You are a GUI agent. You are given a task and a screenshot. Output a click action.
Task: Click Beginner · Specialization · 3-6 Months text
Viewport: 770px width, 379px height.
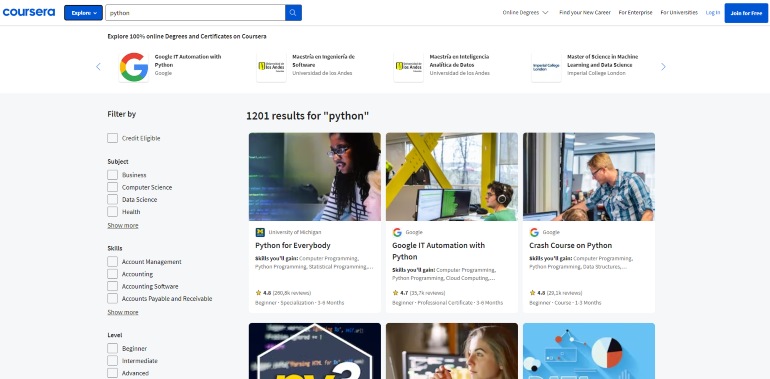[x=300, y=303]
